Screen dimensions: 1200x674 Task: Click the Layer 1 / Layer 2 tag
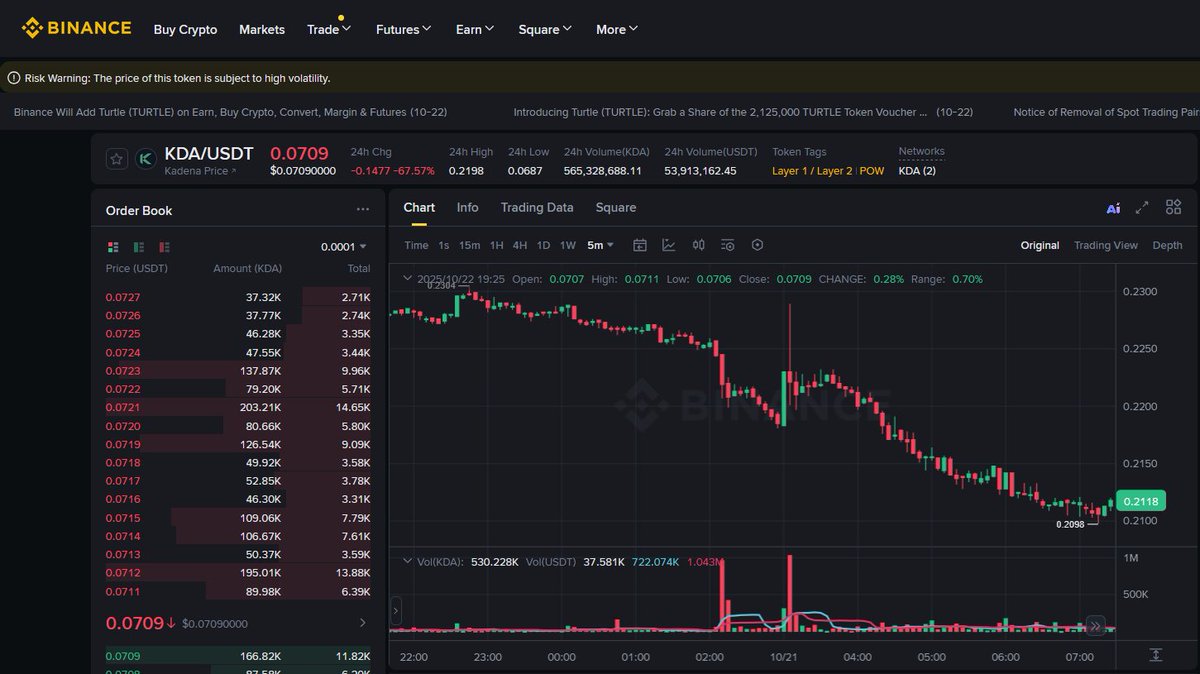click(x=812, y=171)
